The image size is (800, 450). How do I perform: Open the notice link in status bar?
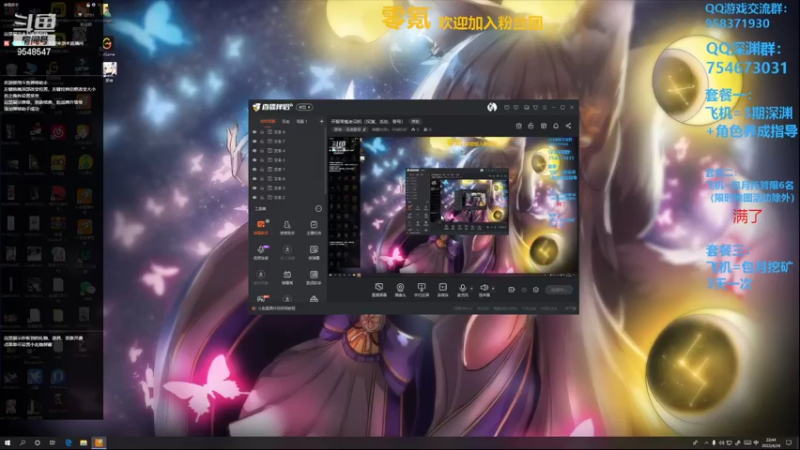(276, 309)
